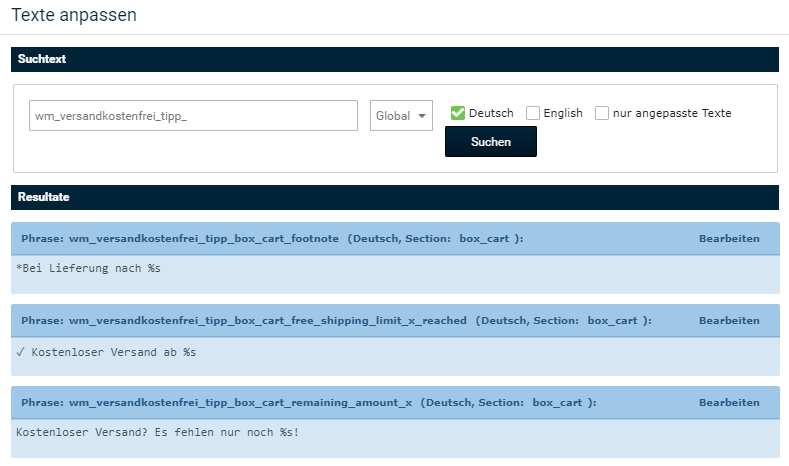Click the Texte anpassen page title
Image resolution: width=789 pixels, height=466 pixels.
[x=74, y=15]
